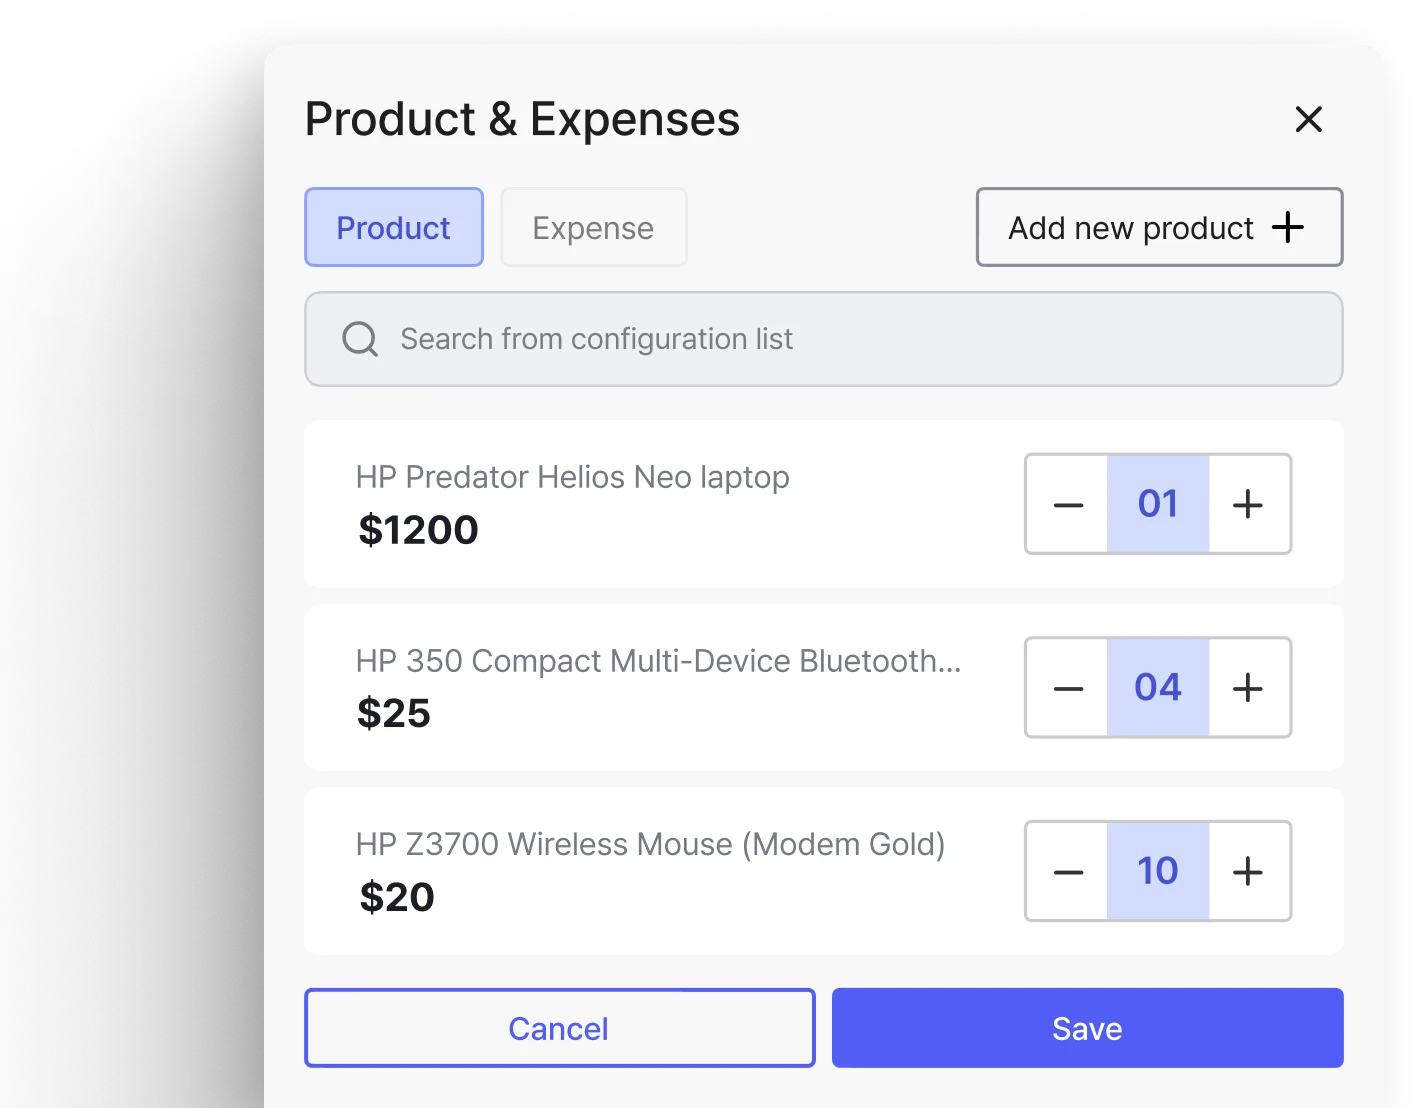Screen dimensions: 1428x1108
Task: Click the plus icon in Add new product
Action: click(x=1288, y=228)
